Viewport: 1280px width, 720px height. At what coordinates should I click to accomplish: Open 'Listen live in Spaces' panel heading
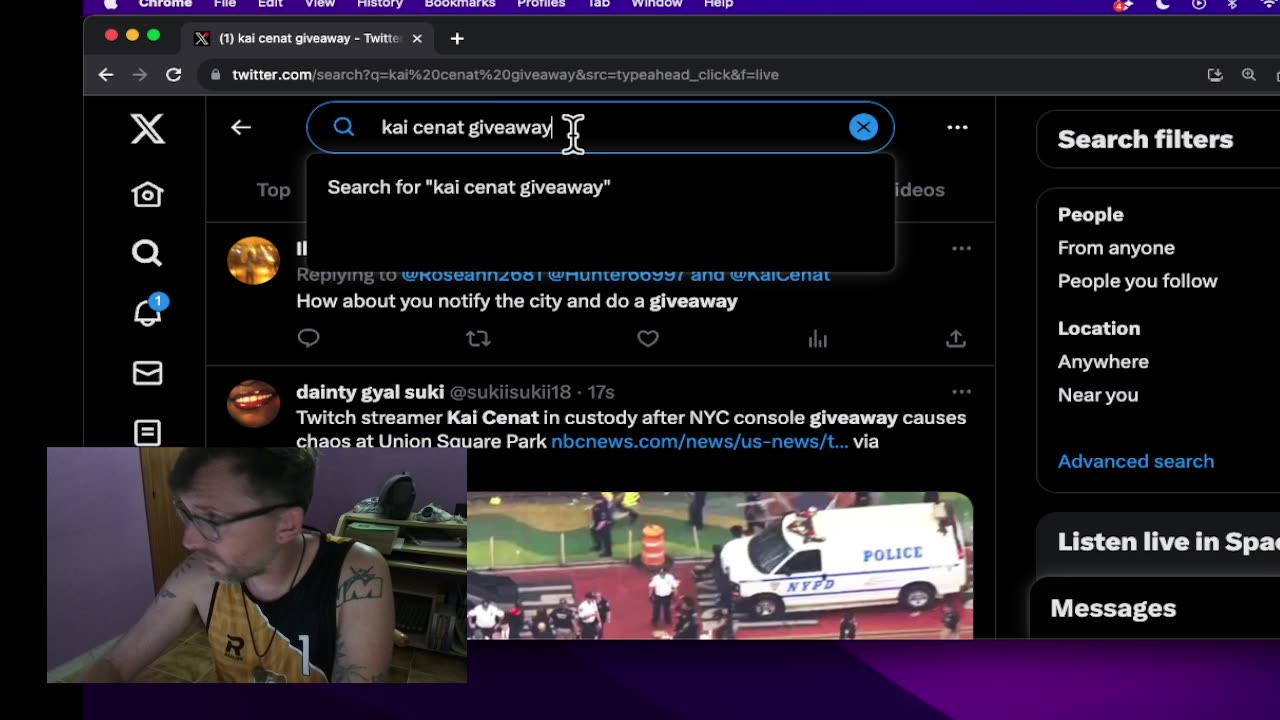(x=1168, y=542)
